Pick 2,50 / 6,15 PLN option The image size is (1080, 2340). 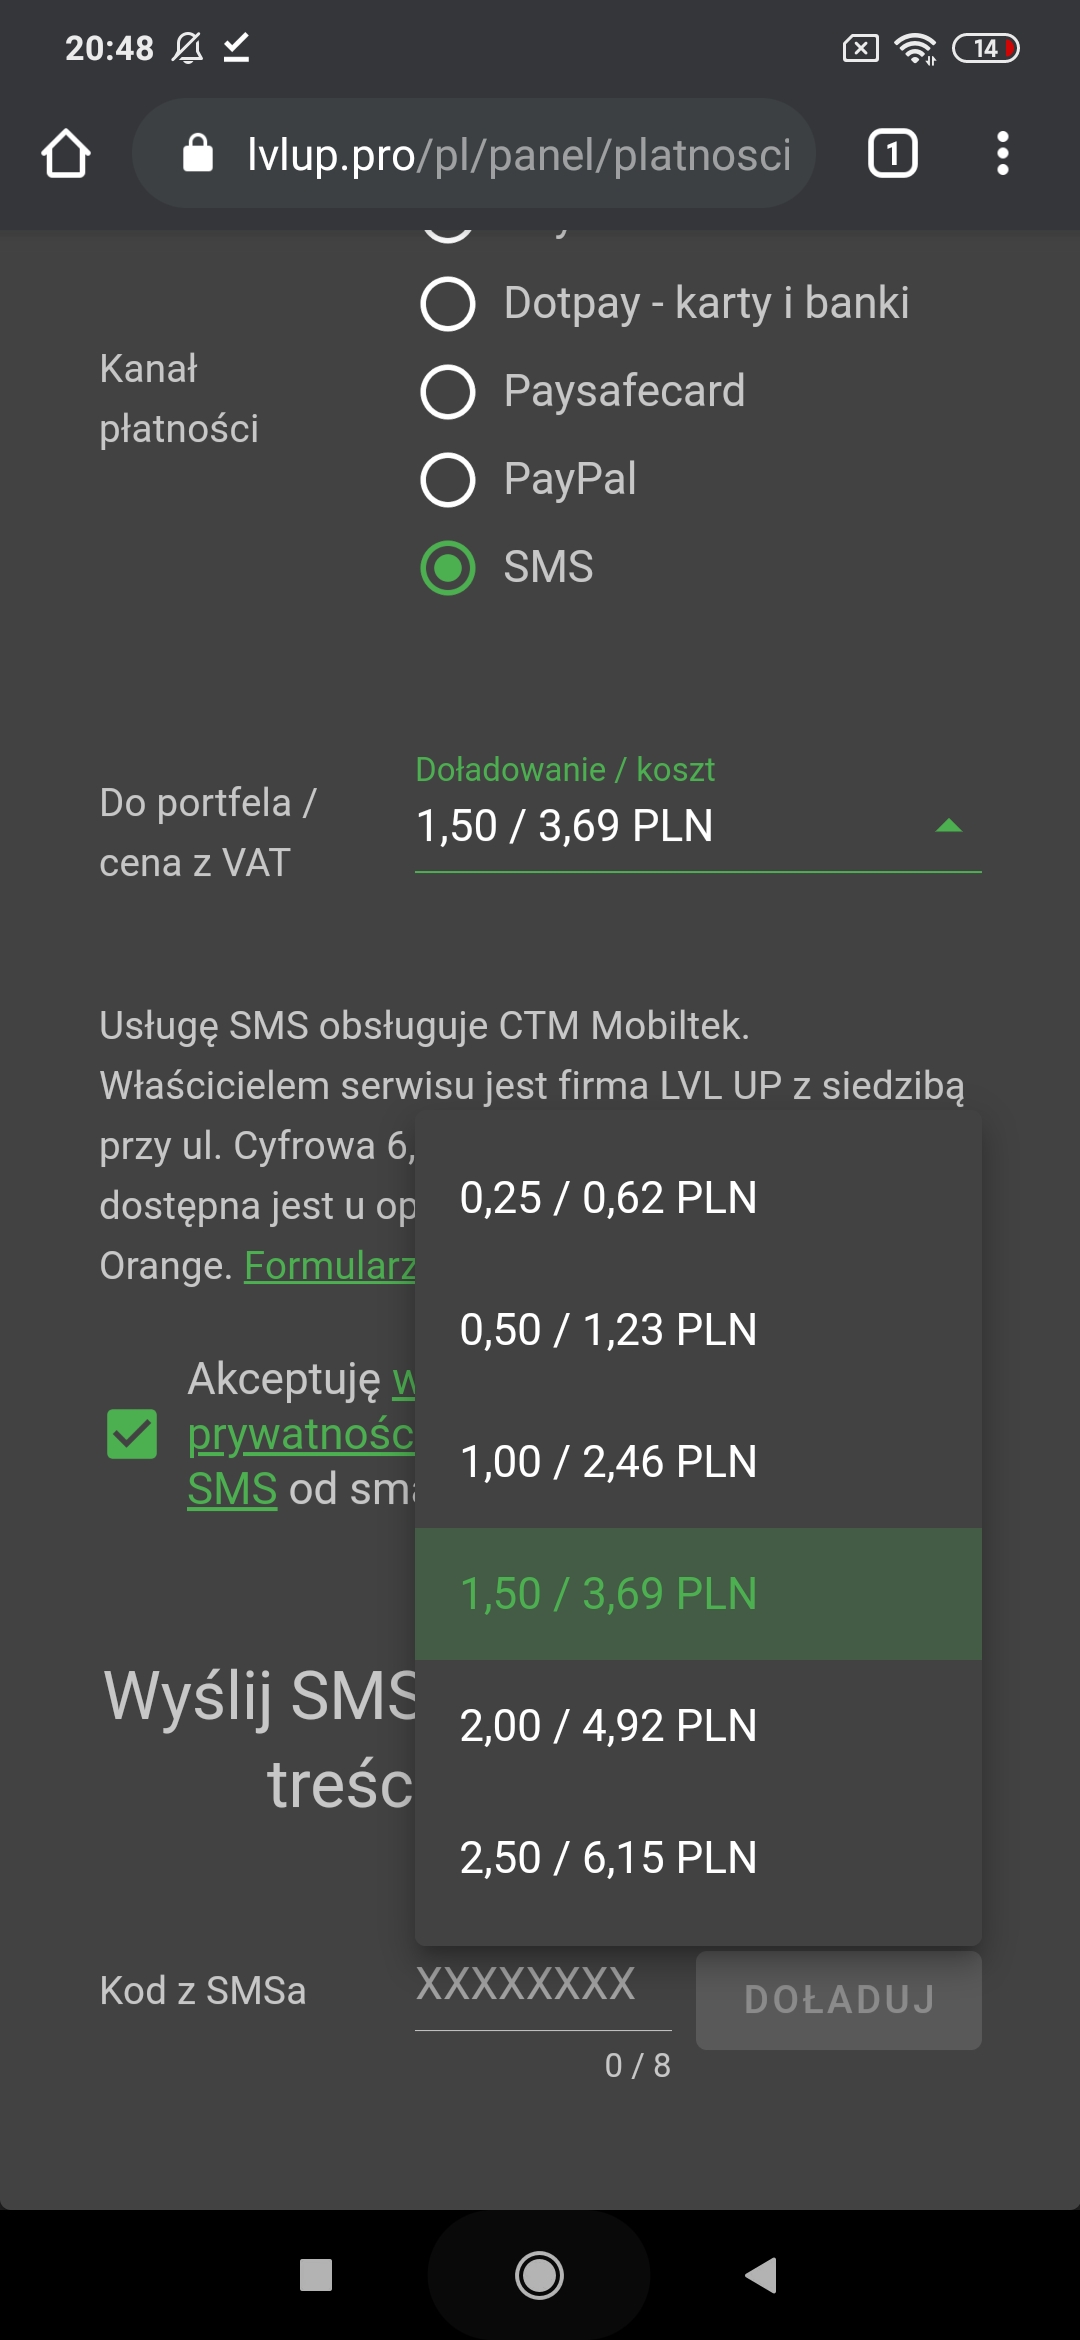[x=608, y=1858]
